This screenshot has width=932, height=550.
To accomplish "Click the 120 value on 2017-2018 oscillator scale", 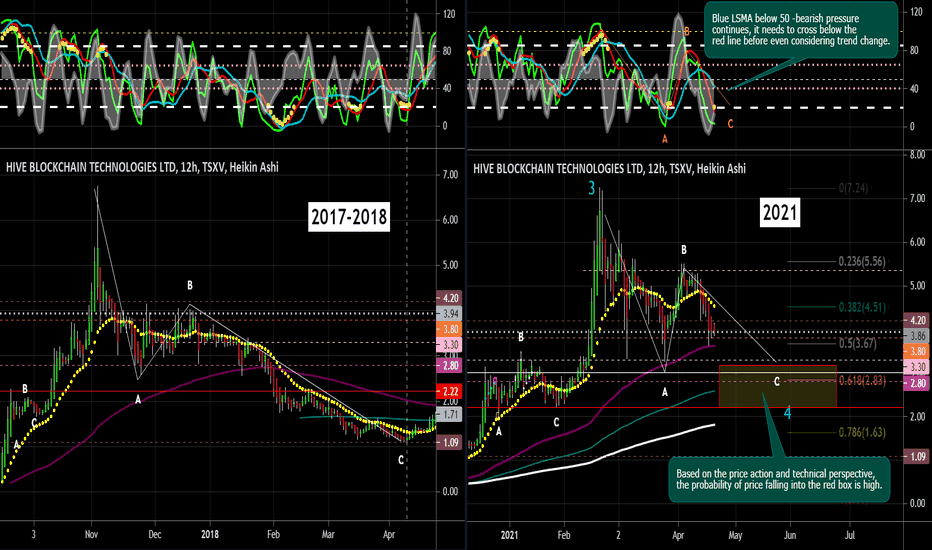I will click(x=449, y=14).
